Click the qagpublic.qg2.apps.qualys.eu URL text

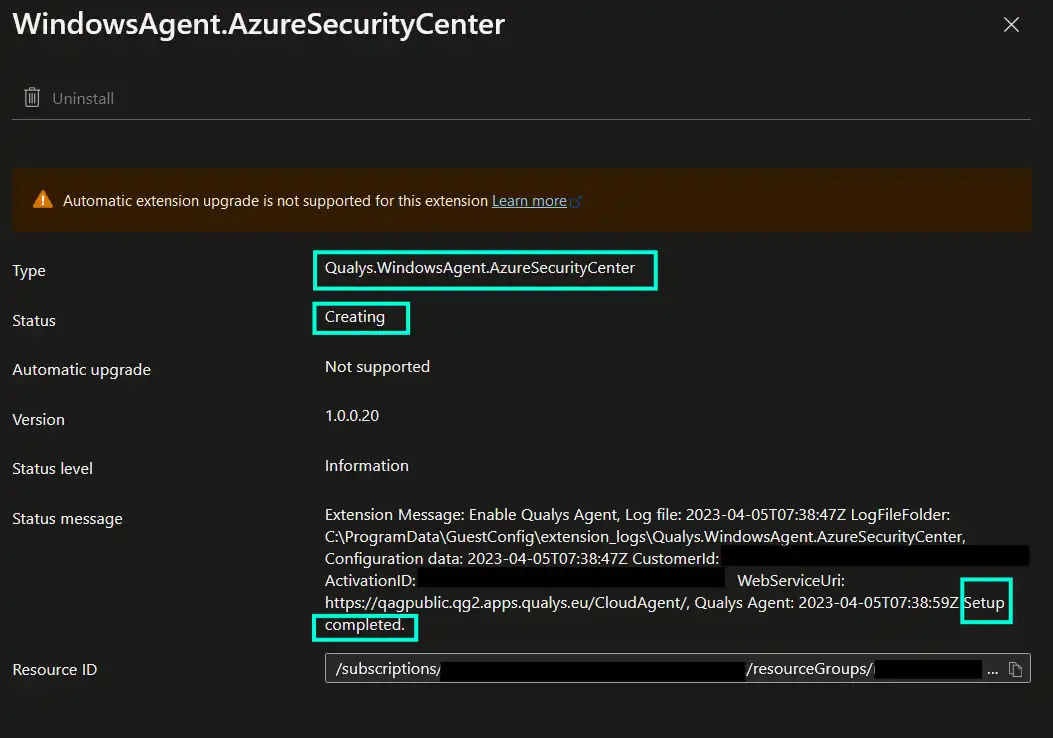coord(507,603)
